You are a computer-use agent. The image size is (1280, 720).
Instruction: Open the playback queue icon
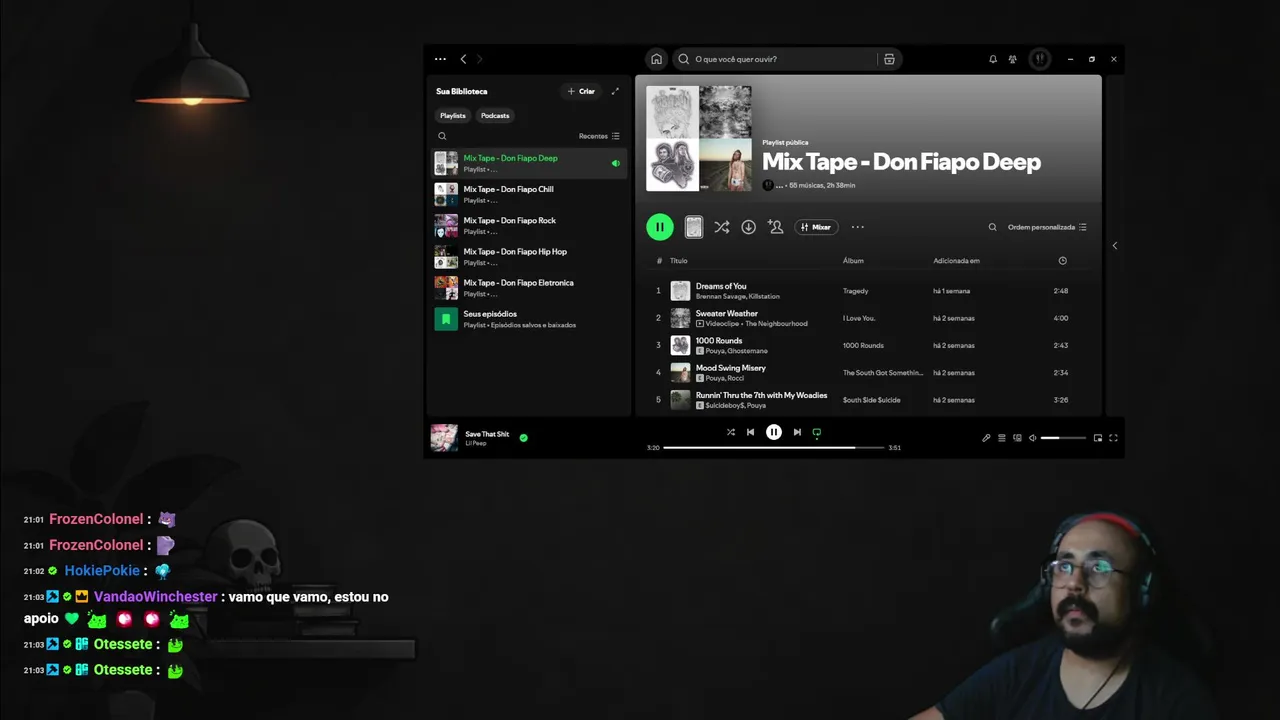coord(1002,438)
